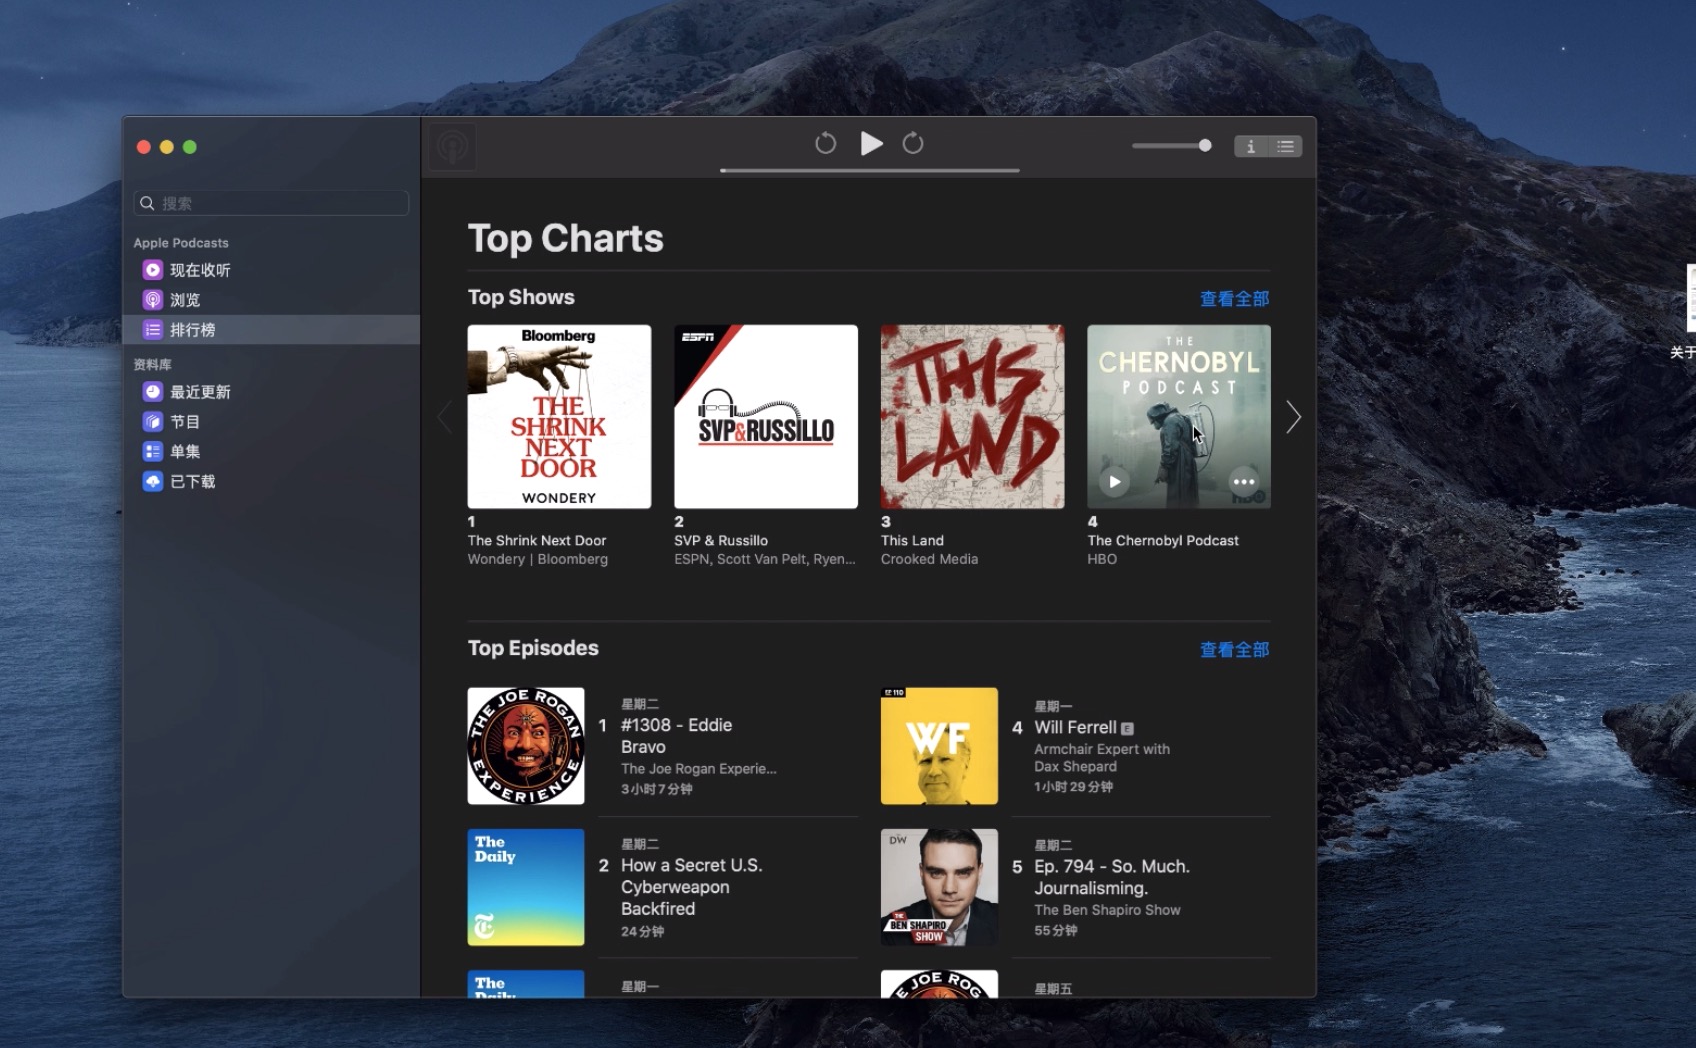Open 单集 in the library
Image resolution: width=1696 pixels, height=1048 pixels.
[271, 452]
